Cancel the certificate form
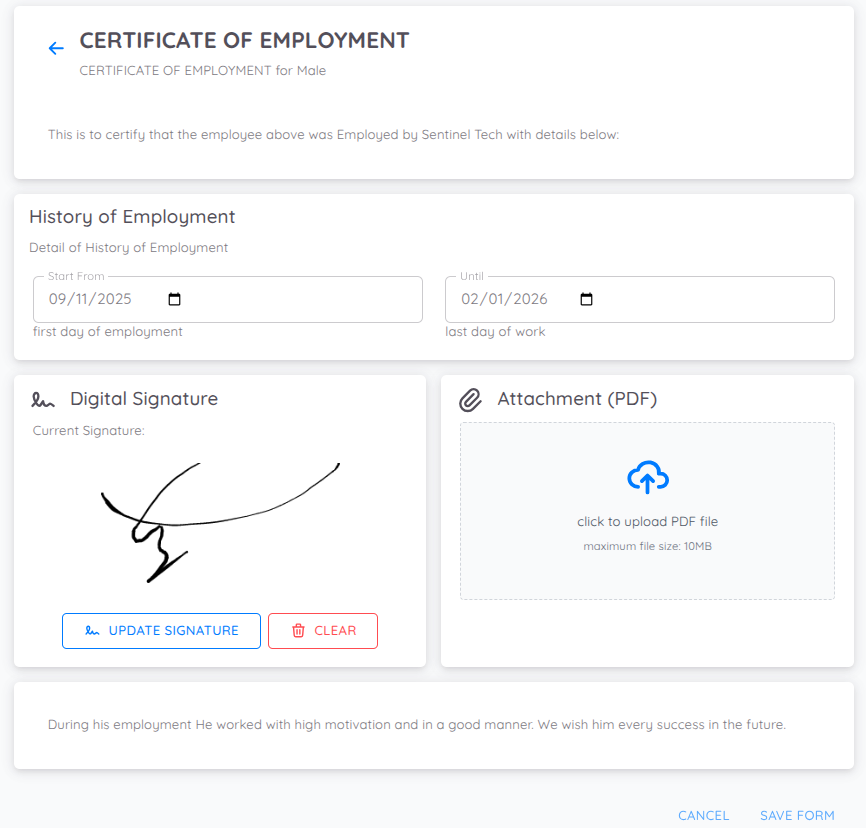 (x=704, y=815)
